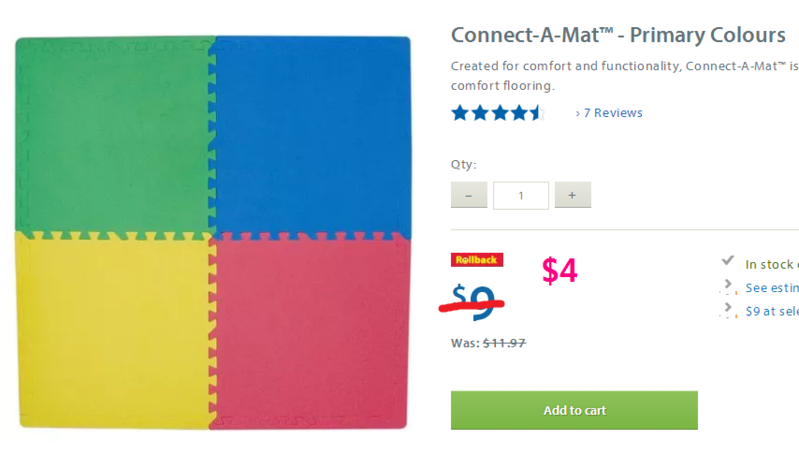
Task: Click the plus quantity button
Action: coord(572,195)
